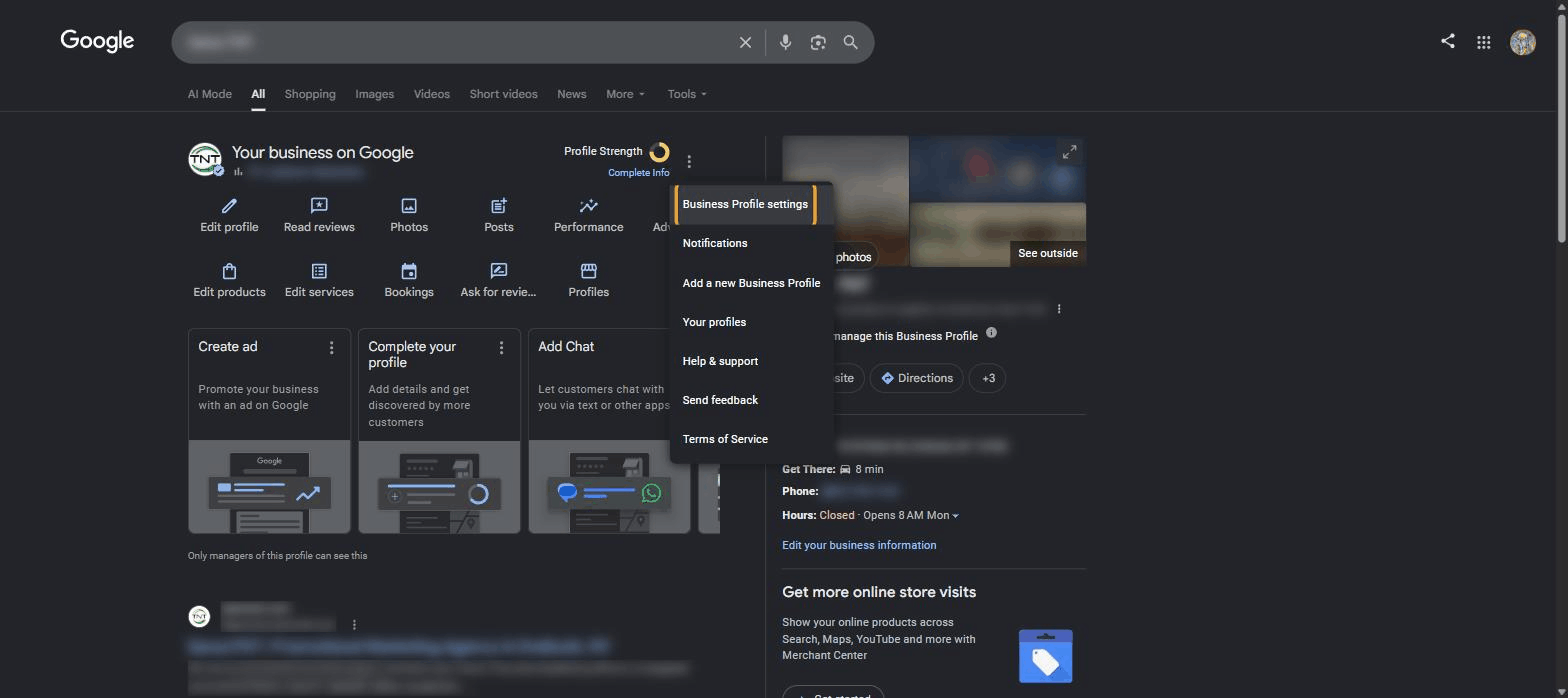Click Edit your business information link
The height and width of the screenshot is (698, 1568).
point(859,545)
